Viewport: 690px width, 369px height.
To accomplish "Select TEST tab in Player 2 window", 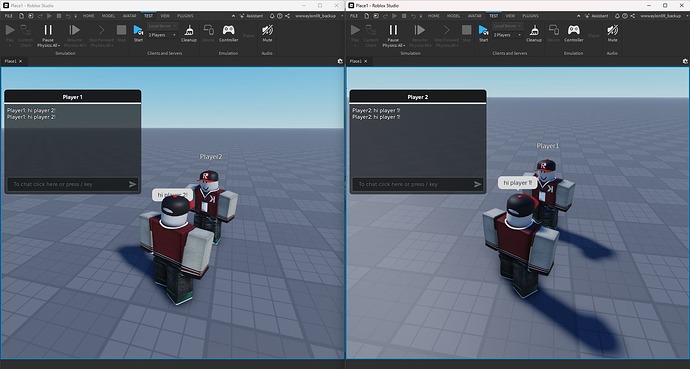I will pyautogui.click(x=494, y=16).
